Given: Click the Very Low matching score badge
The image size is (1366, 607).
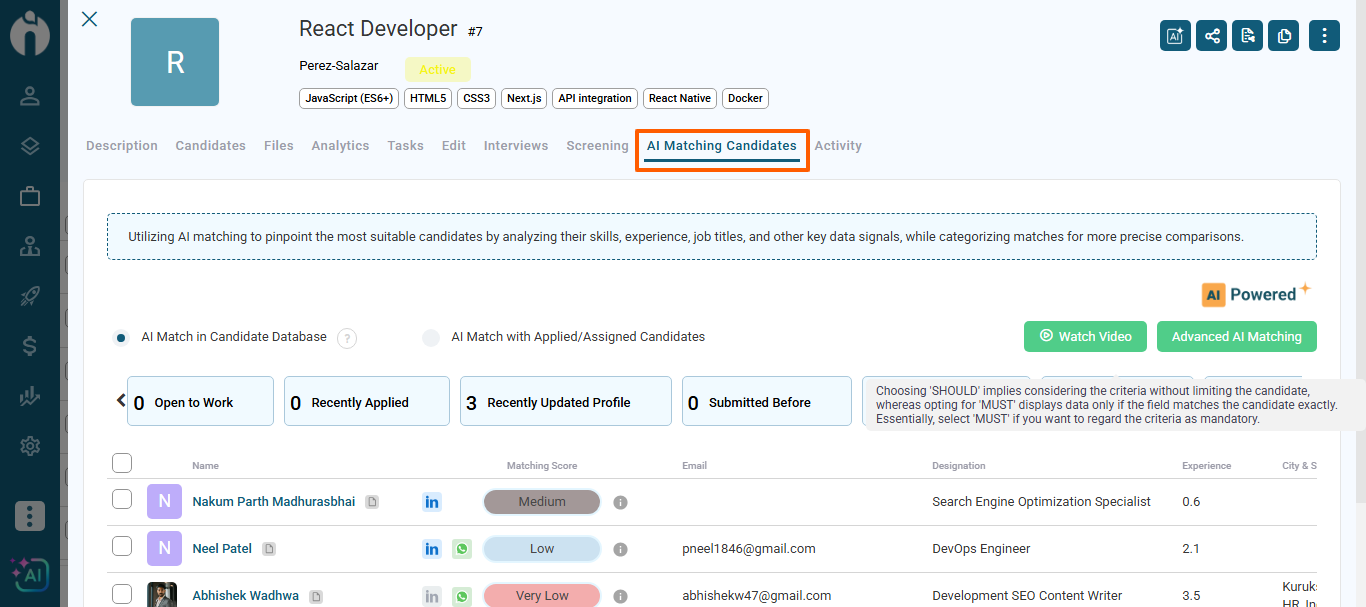Looking at the screenshot, I should pyautogui.click(x=542, y=596).
